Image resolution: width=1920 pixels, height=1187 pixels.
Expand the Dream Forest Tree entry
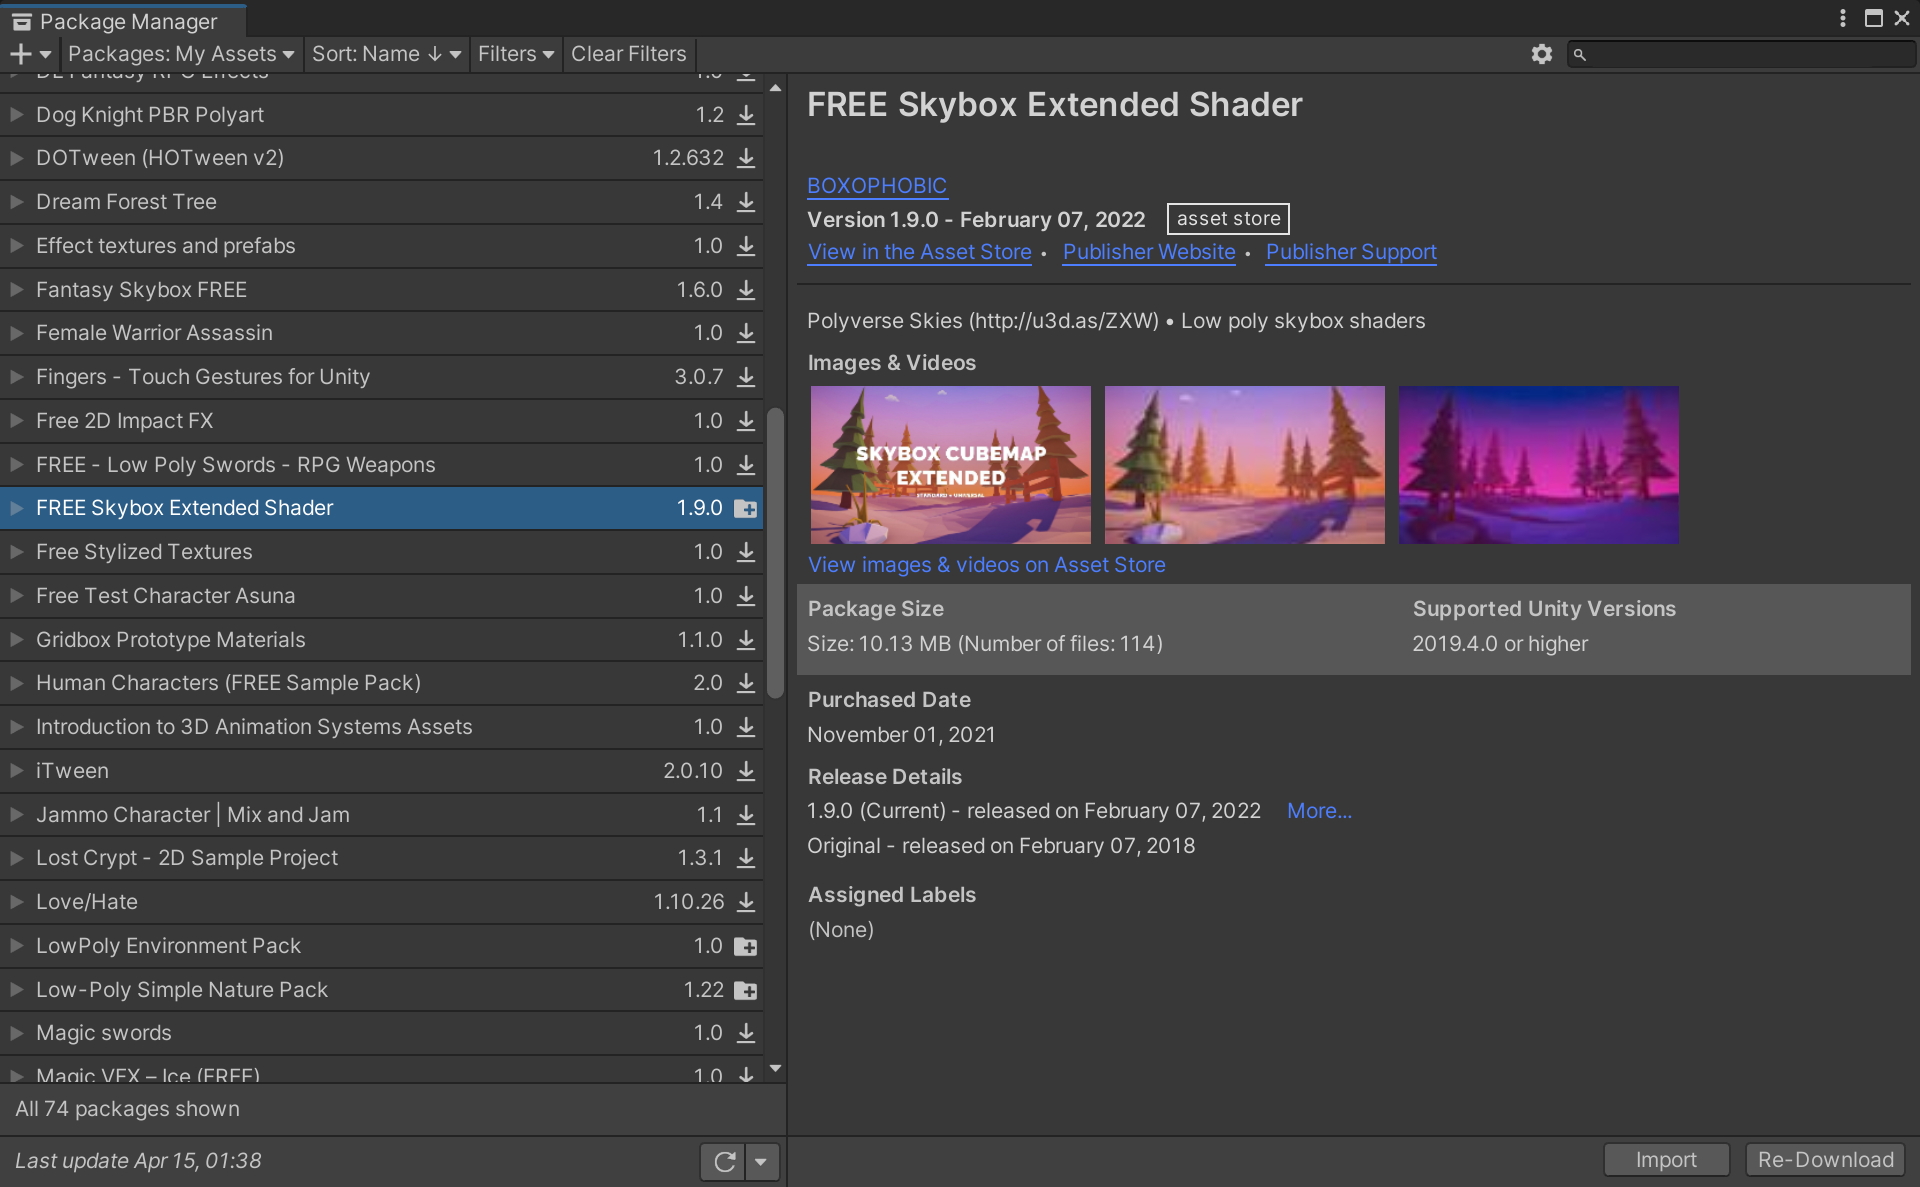click(17, 202)
